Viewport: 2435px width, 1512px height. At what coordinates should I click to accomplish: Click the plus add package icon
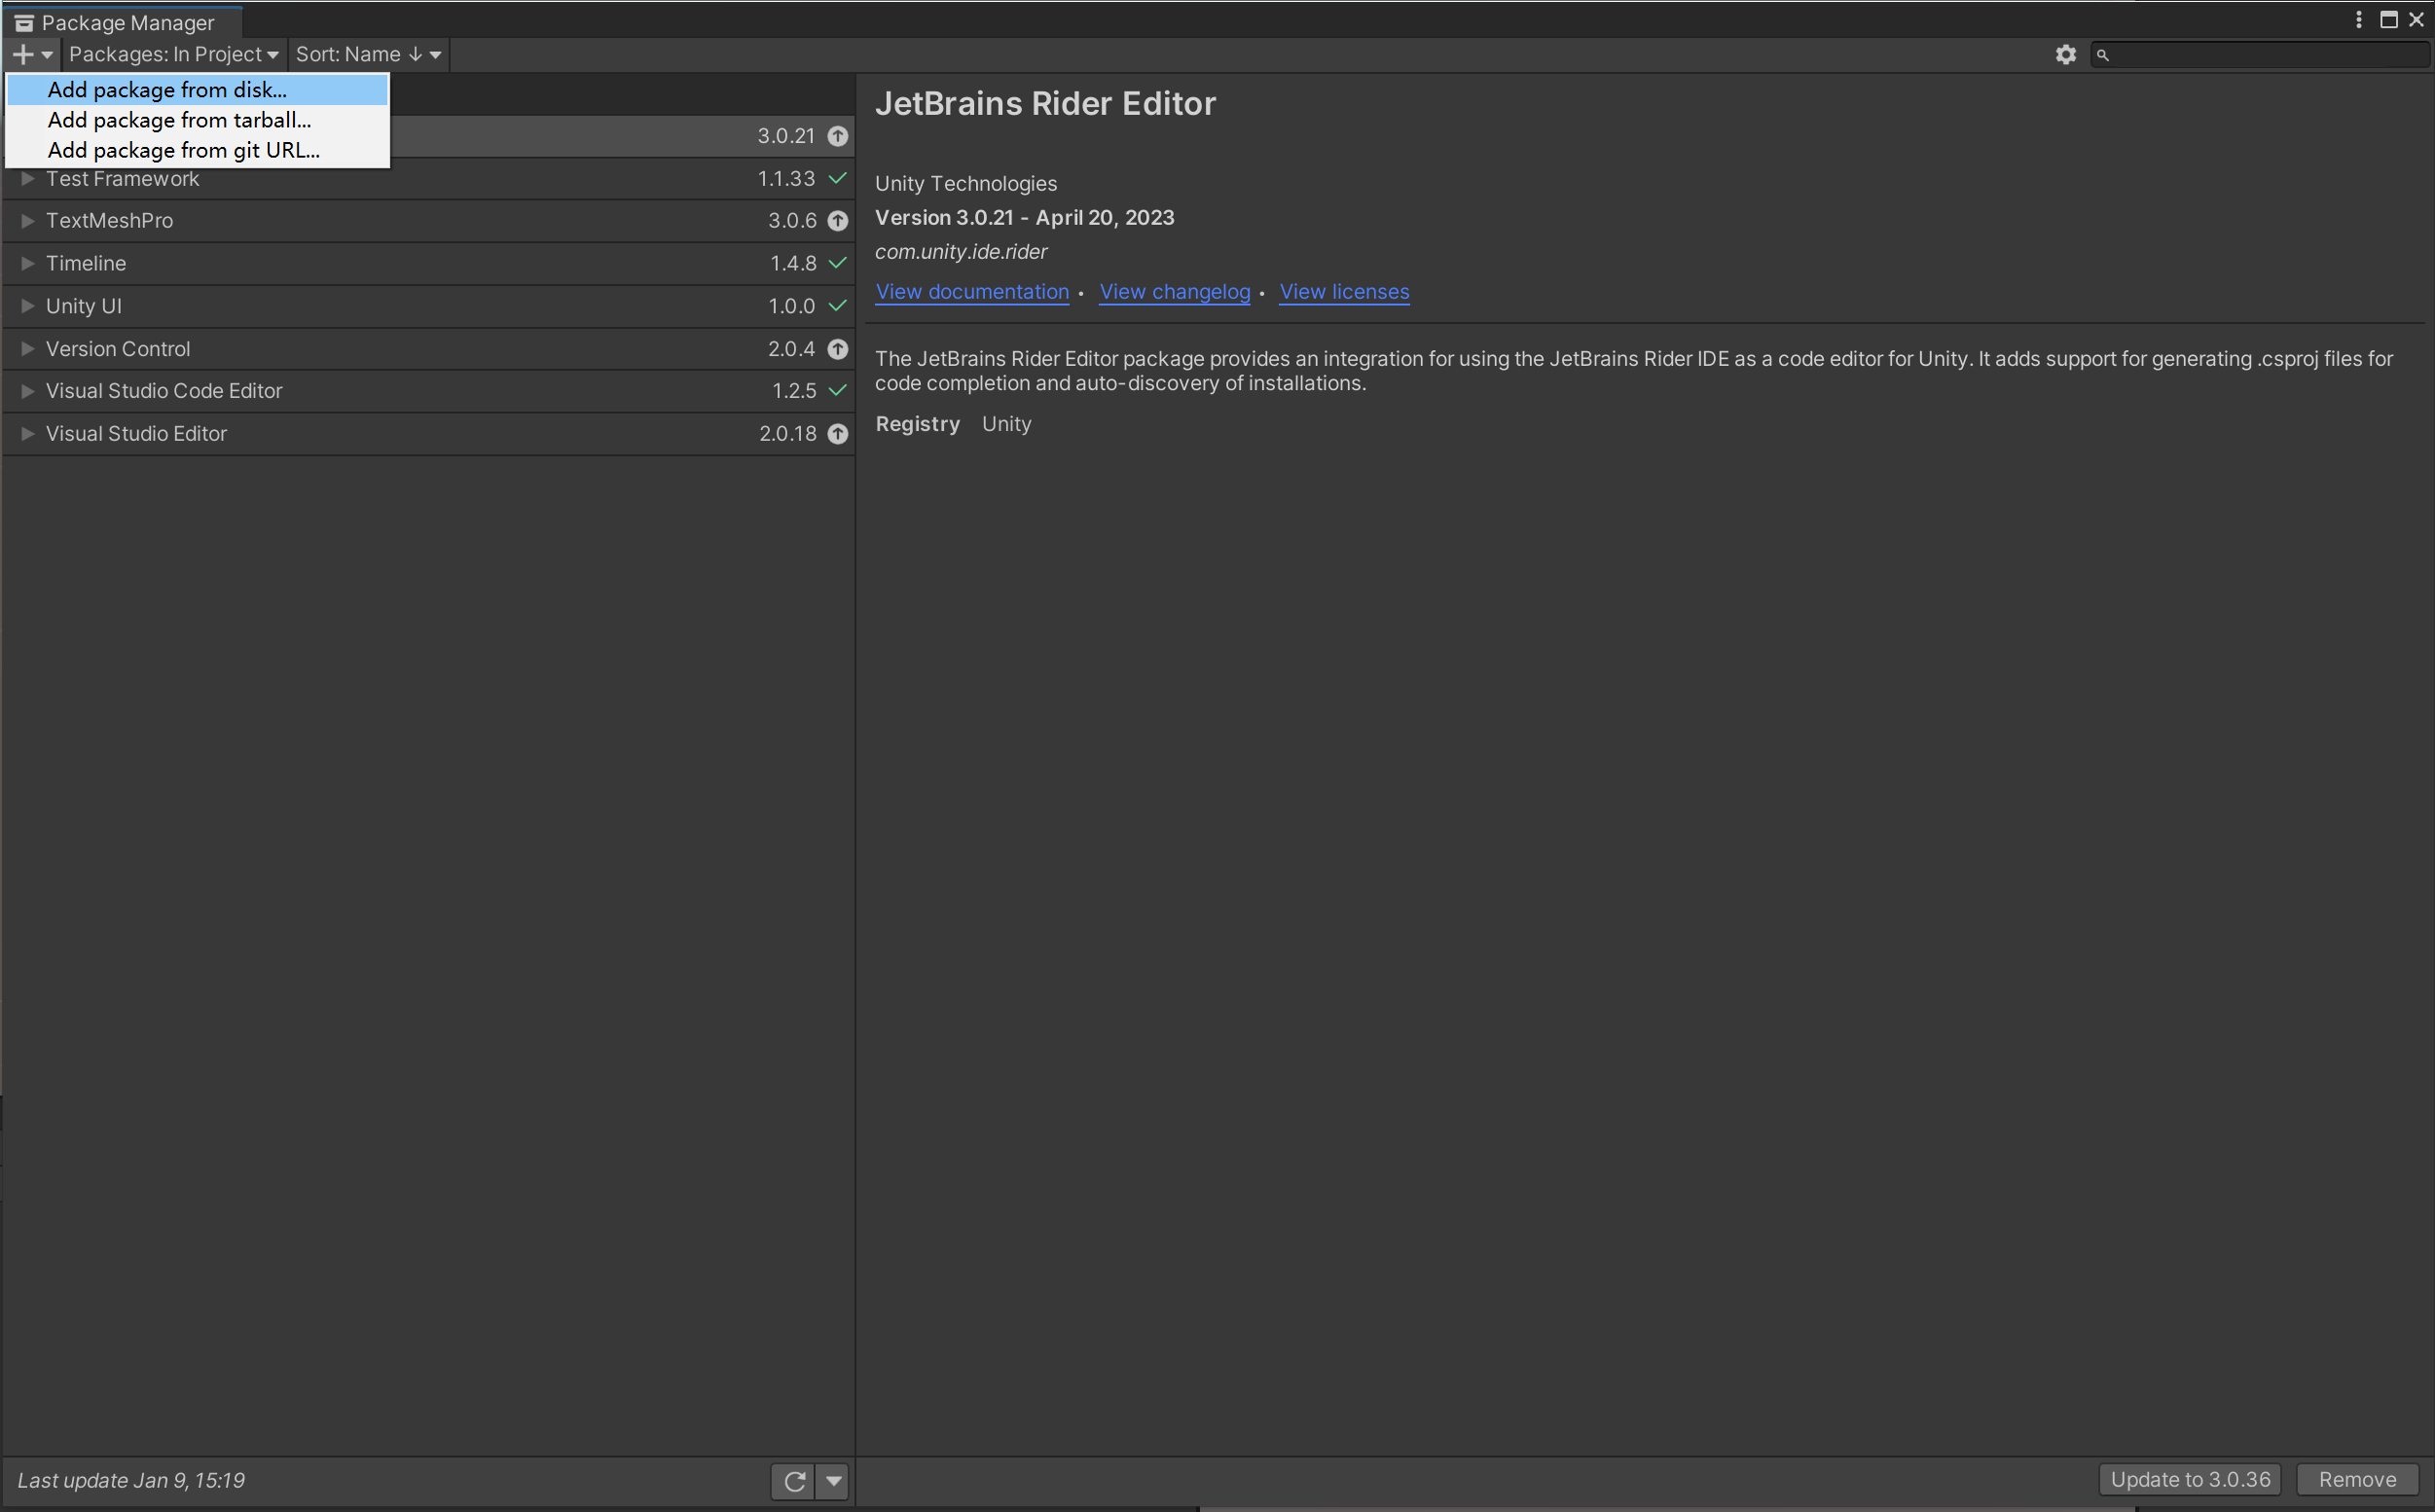24,54
